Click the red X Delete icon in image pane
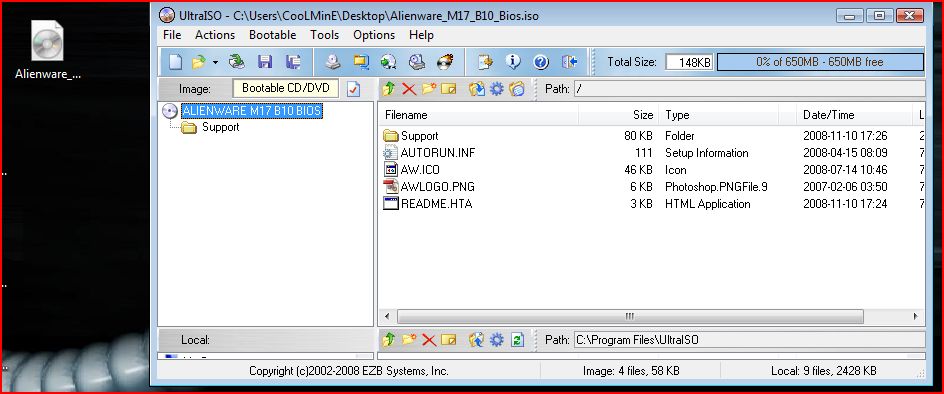Viewport: 944px width, 394px height. [409, 89]
